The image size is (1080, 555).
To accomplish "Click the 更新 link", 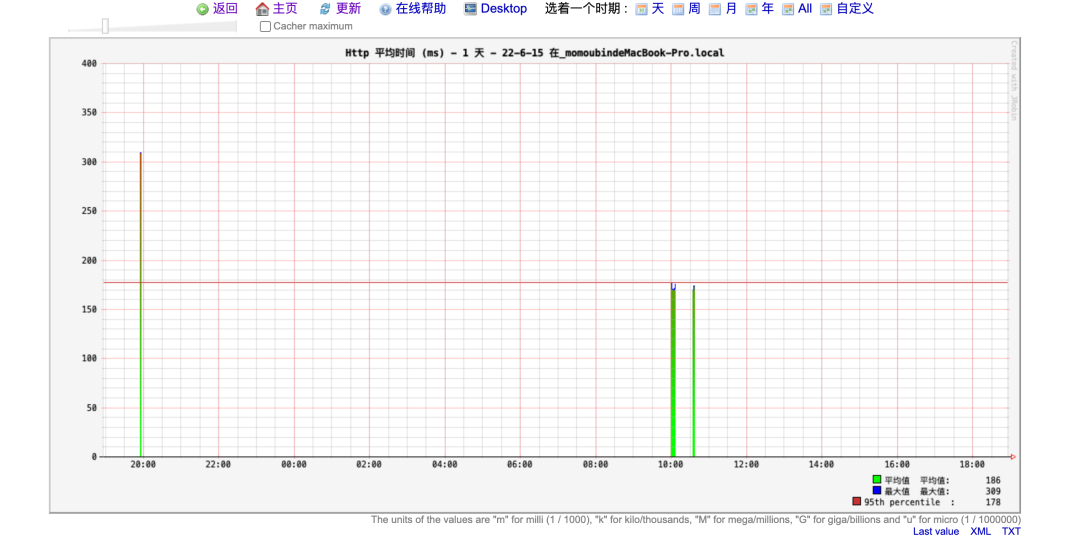I will point(349,8).
